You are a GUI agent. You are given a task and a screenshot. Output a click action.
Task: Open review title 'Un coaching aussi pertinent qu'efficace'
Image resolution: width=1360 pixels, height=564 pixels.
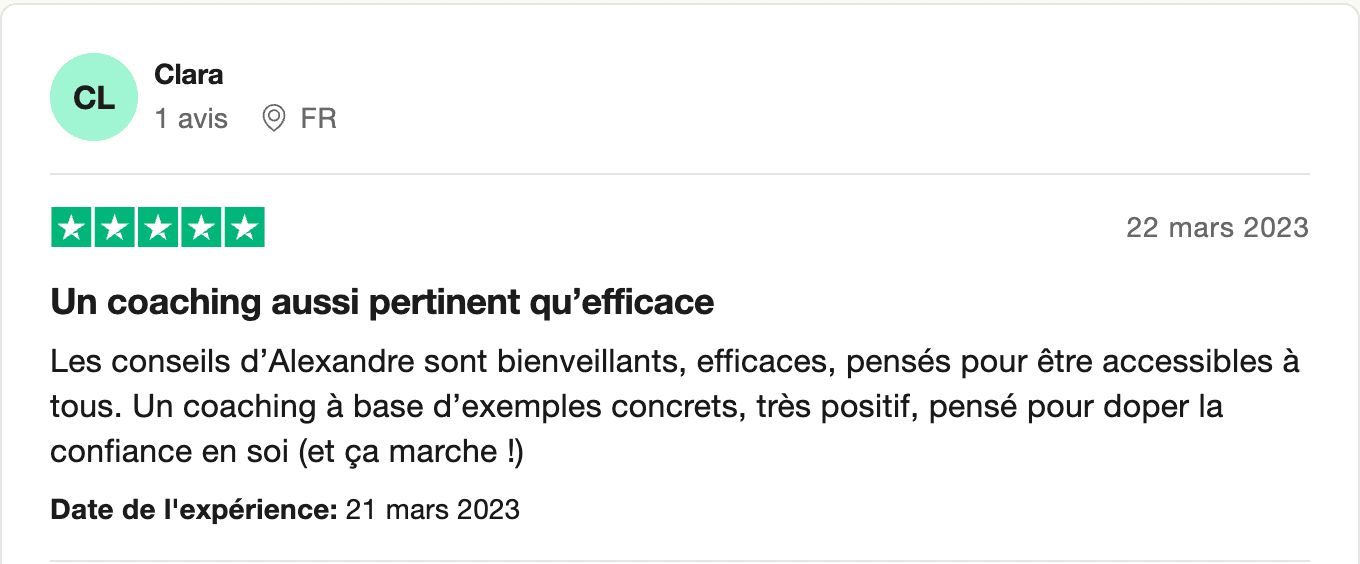[383, 302]
